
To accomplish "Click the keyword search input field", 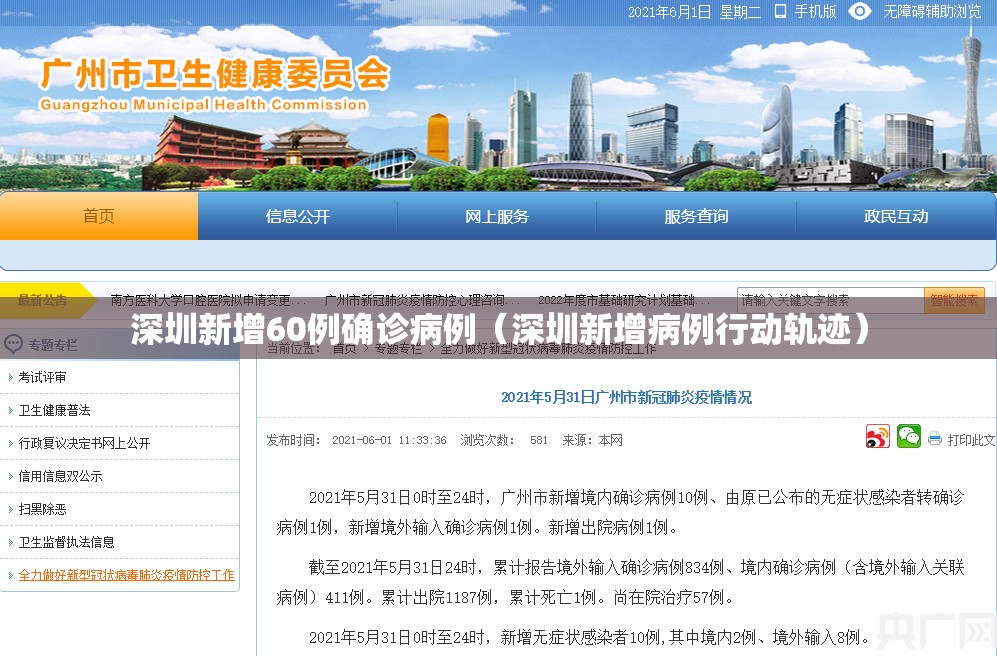I will (x=830, y=300).
